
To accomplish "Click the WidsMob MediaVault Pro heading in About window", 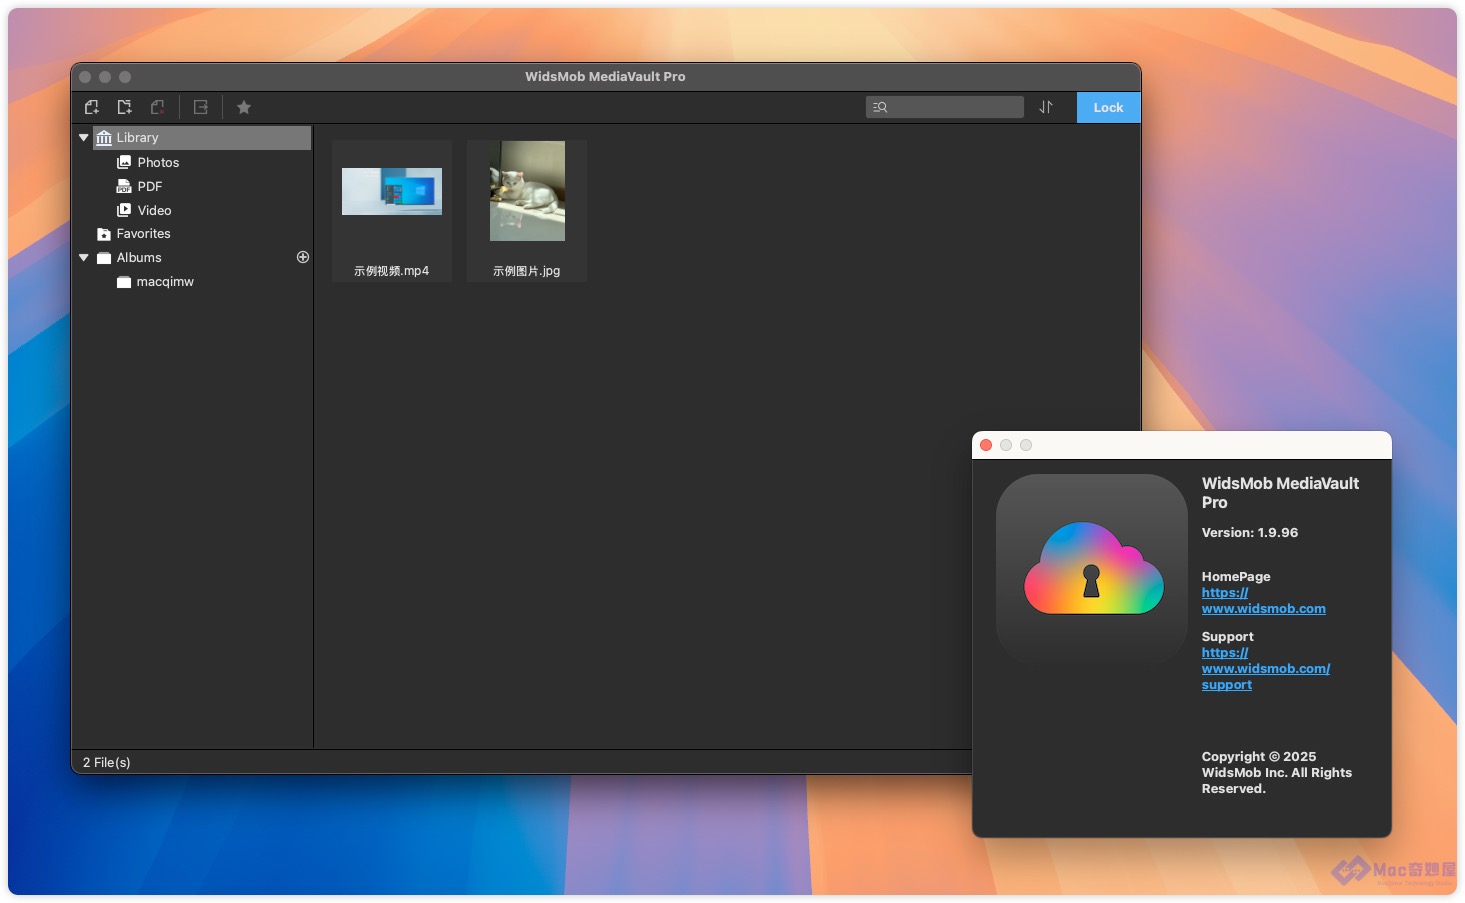I will pyautogui.click(x=1280, y=493).
